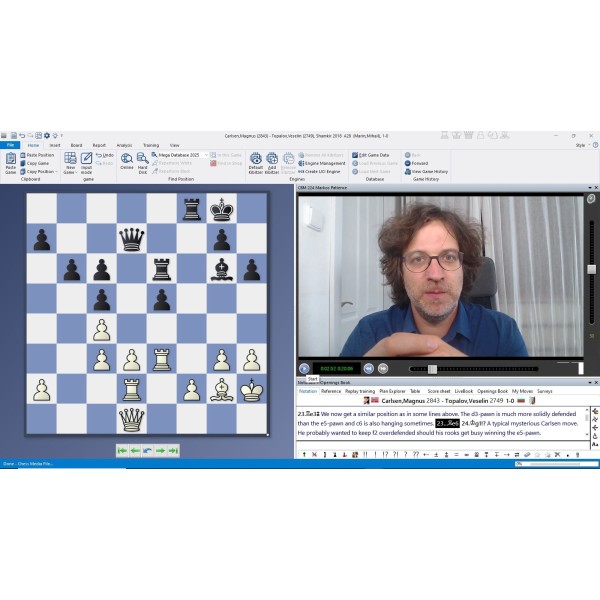Open the video pane menu arrow
Viewport: 600px width, 600px height.
tap(590, 188)
